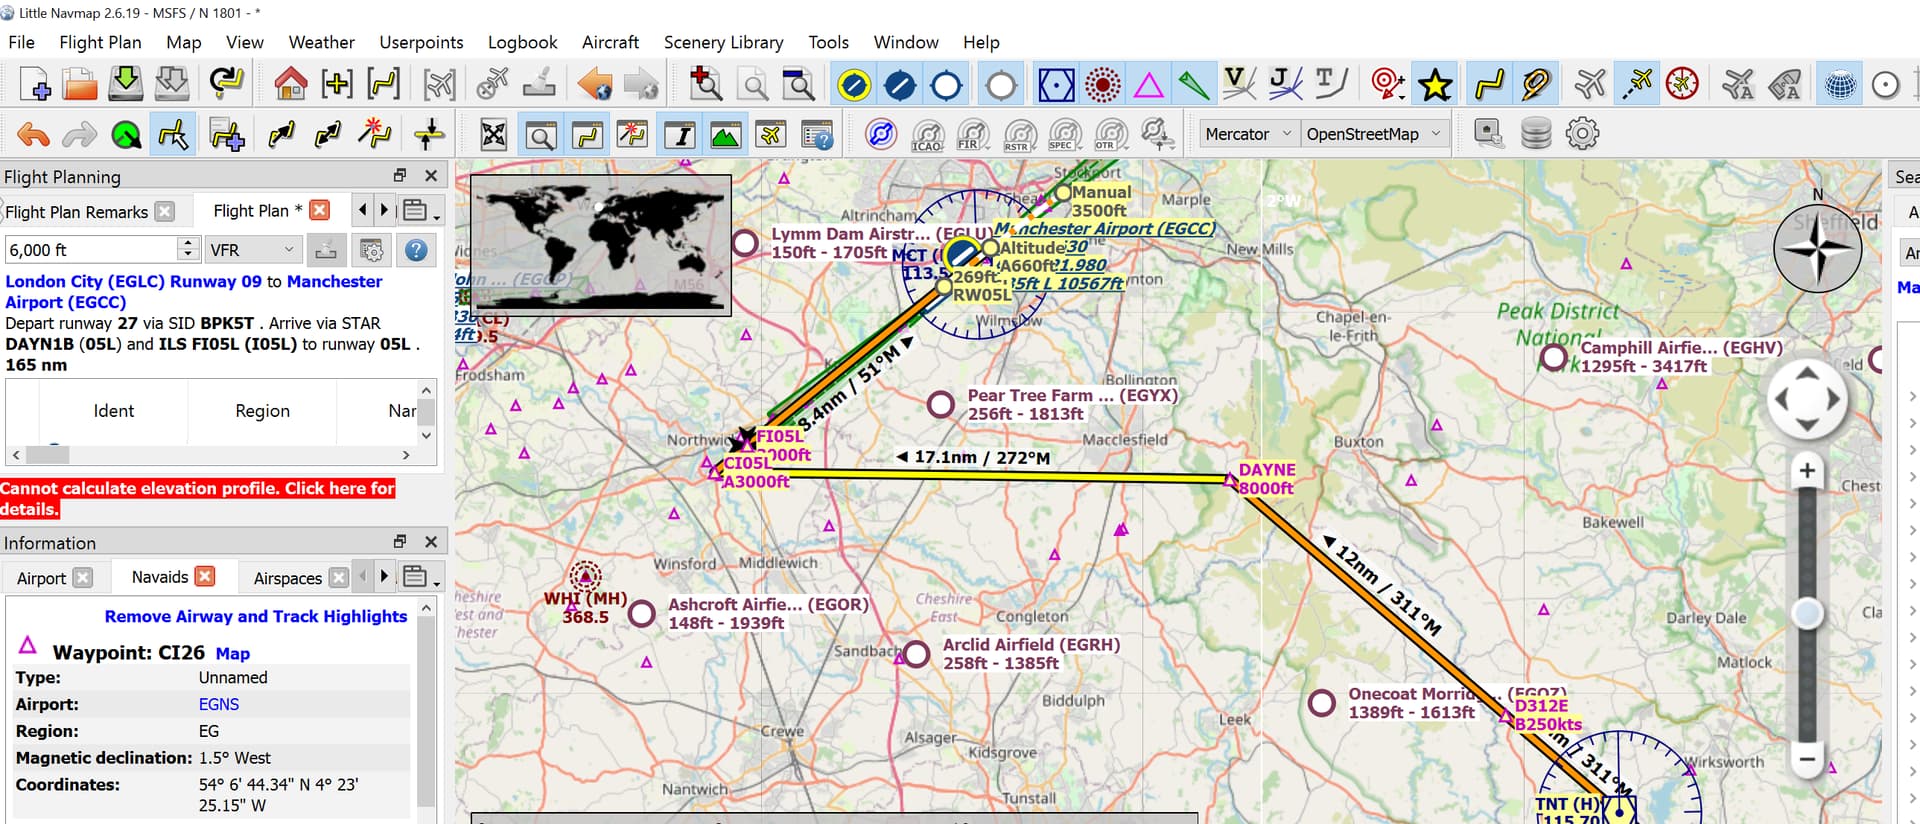
Task: Toggle userpoints star display on map
Action: click(1435, 85)
